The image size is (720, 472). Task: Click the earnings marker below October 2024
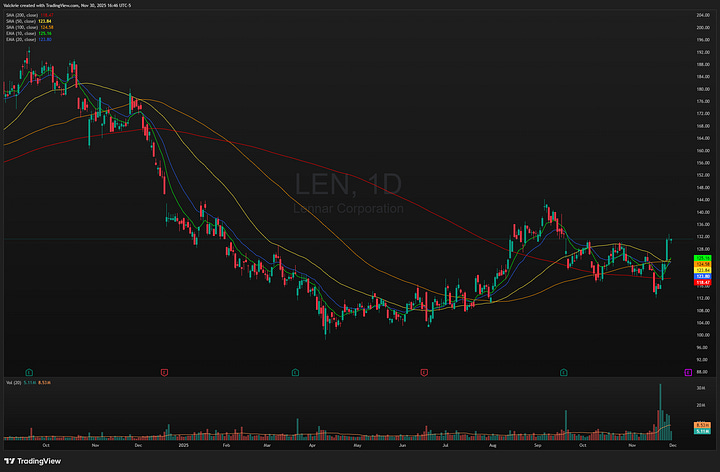click(x=29, y=372)
